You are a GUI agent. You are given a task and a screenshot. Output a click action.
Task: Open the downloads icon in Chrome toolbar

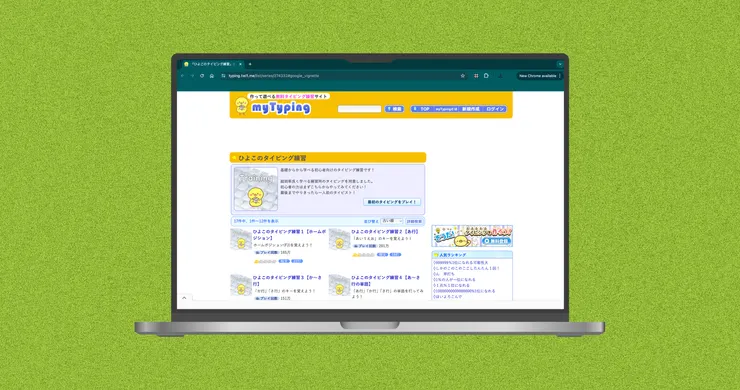click(x=500, y=76)
